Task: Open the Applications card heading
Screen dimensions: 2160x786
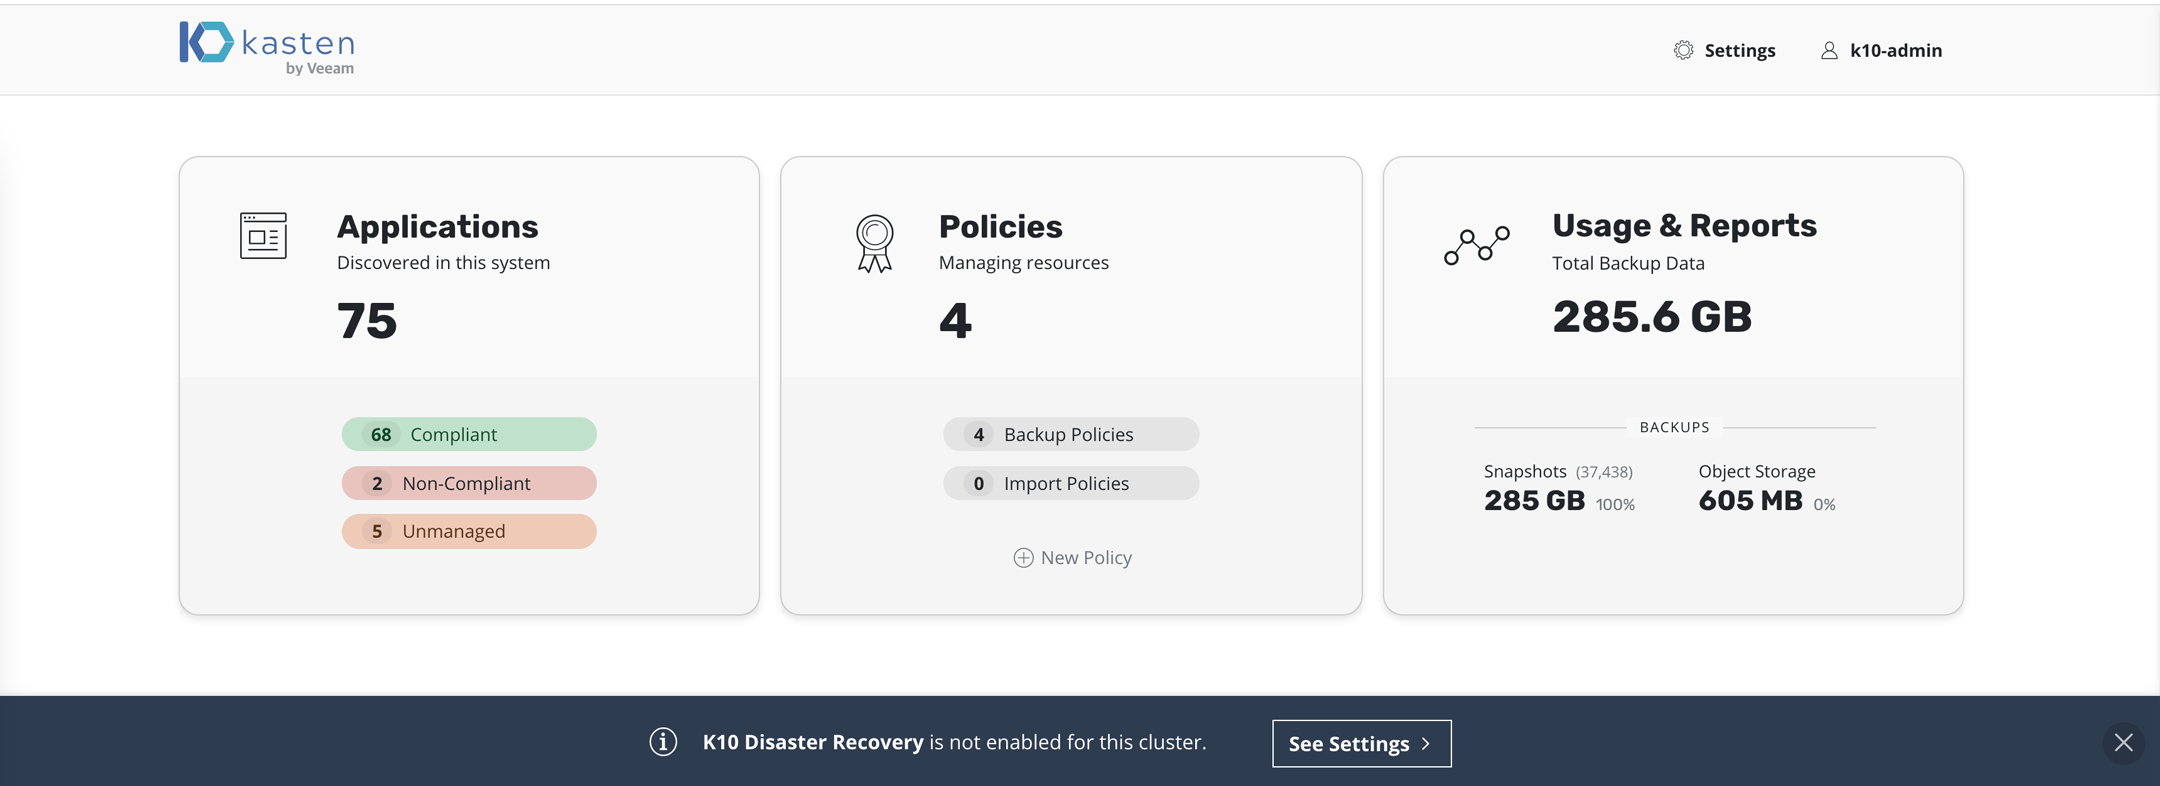Action: (437, 227)
